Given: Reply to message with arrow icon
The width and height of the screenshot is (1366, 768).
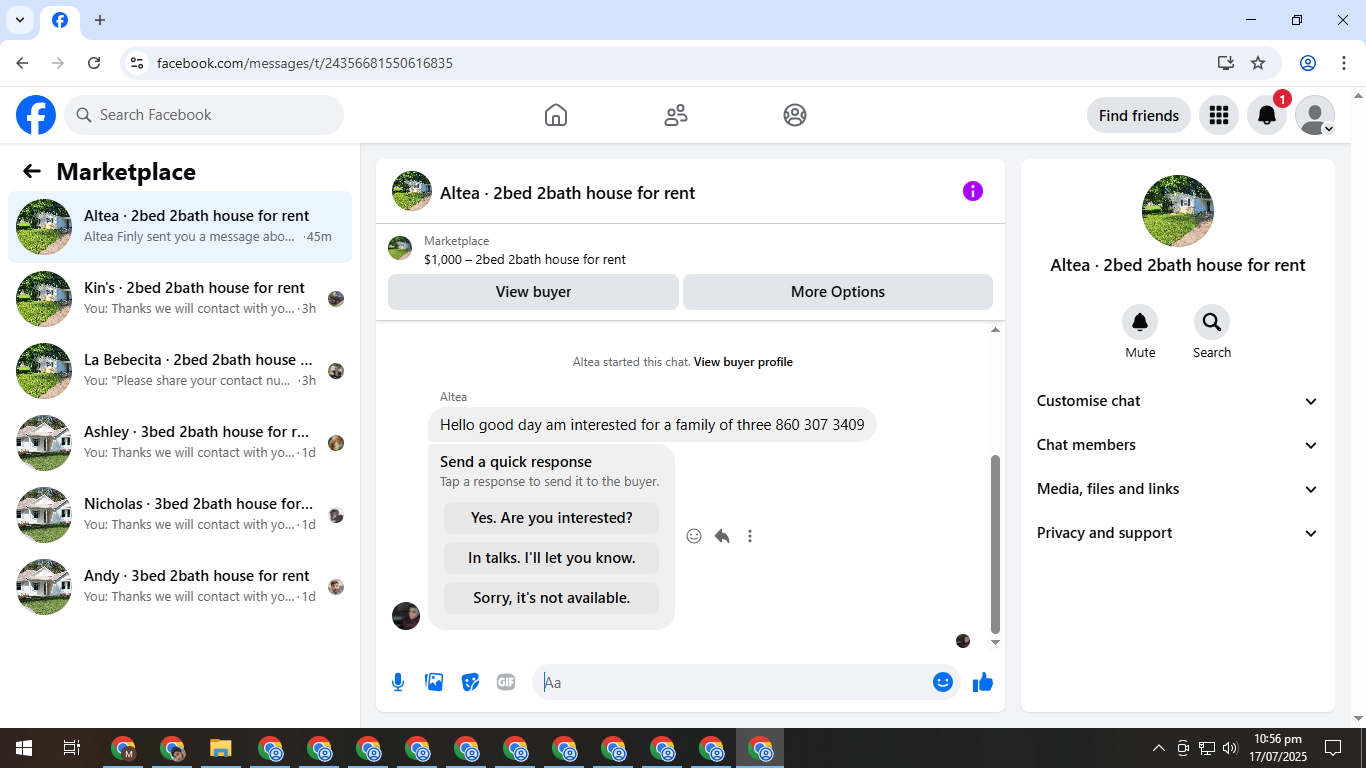Looking at the screenshot, I should (722, 536).
